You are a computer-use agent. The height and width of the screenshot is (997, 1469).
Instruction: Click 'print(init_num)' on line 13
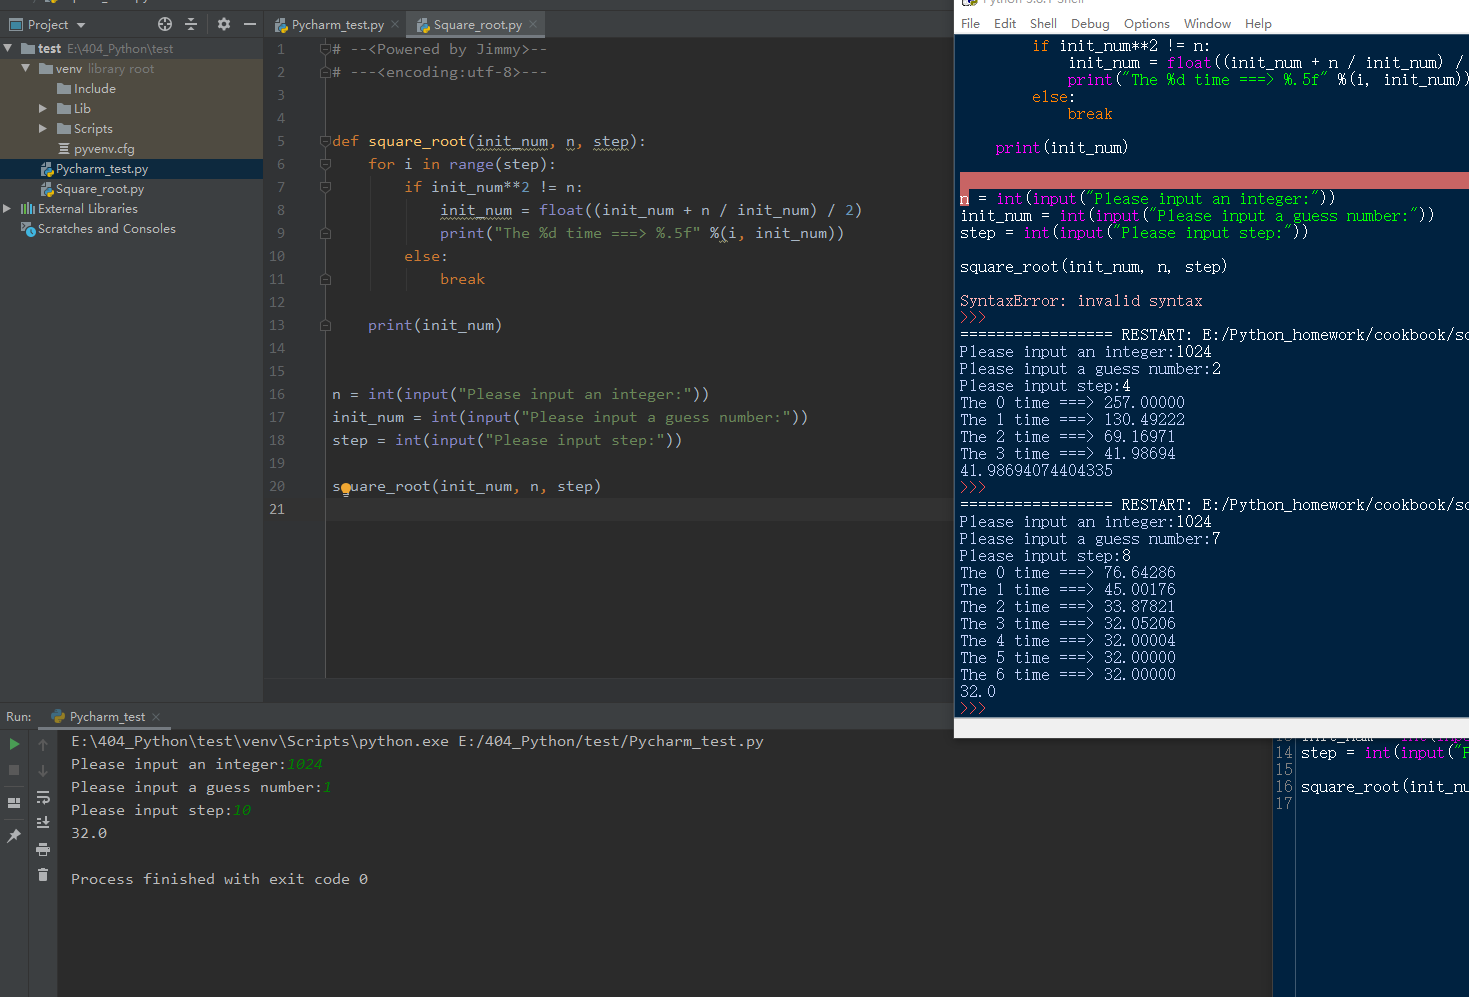coord(435,325)
